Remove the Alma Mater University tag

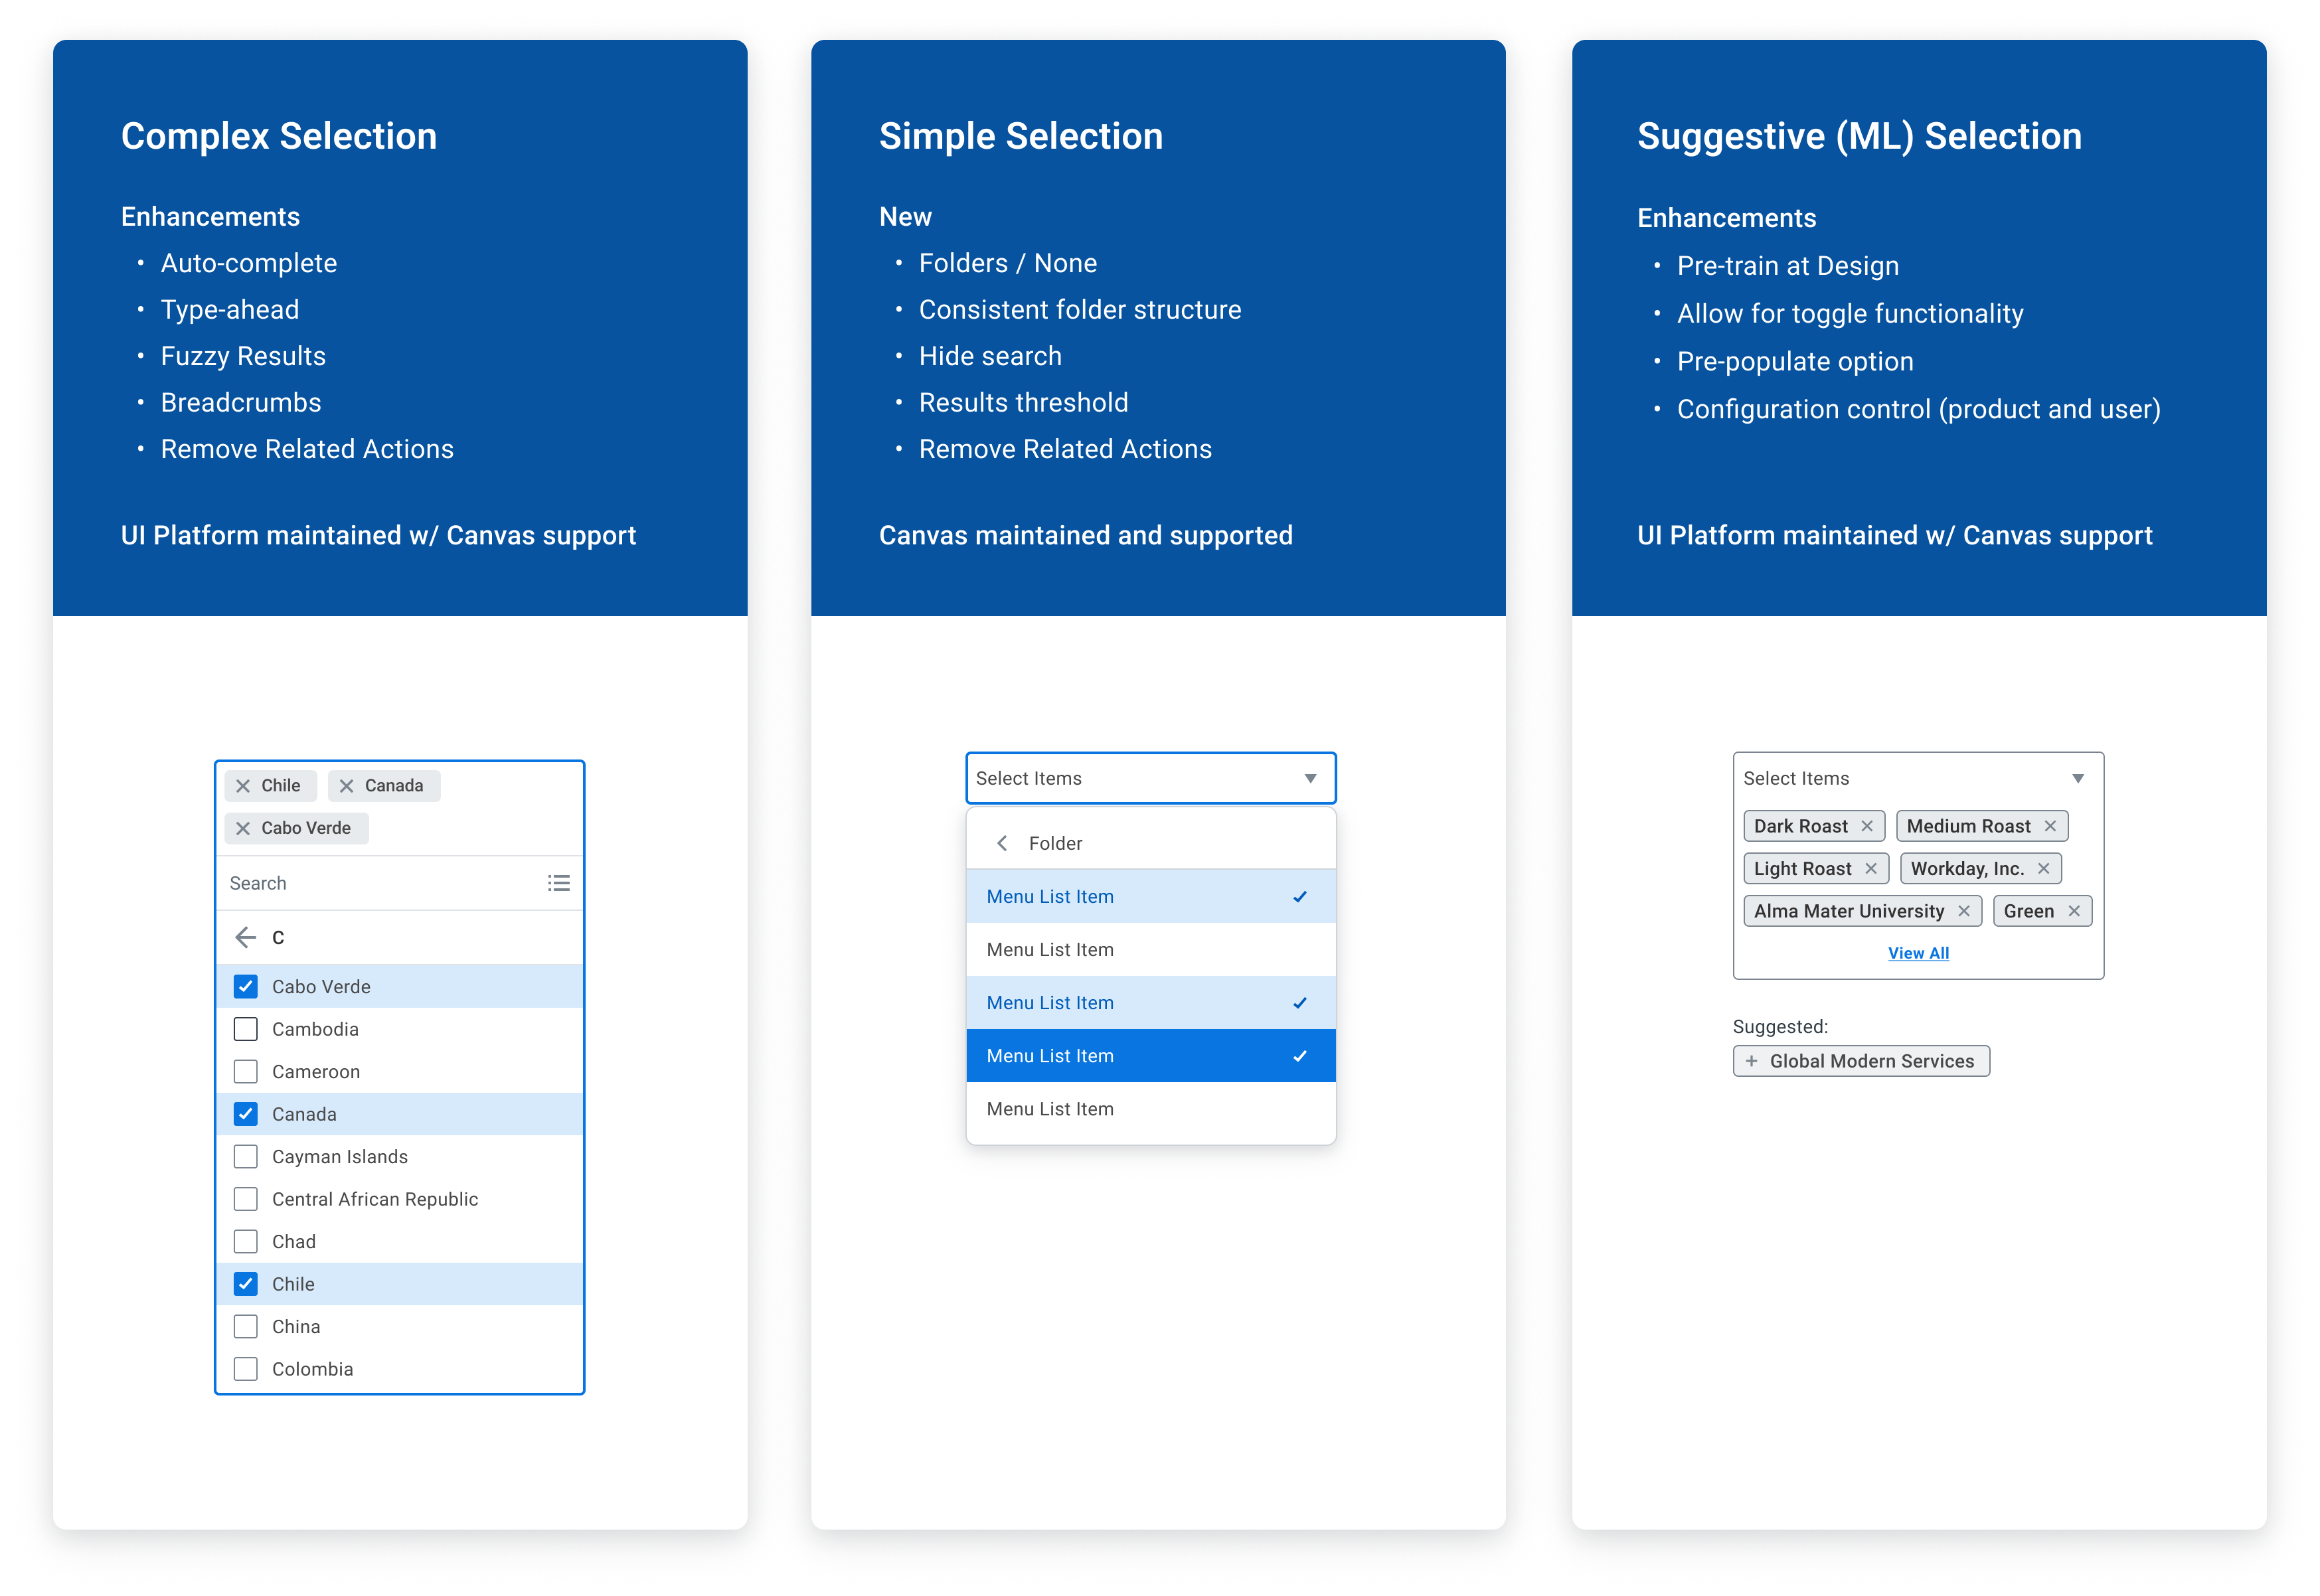tap(1963, 911)
